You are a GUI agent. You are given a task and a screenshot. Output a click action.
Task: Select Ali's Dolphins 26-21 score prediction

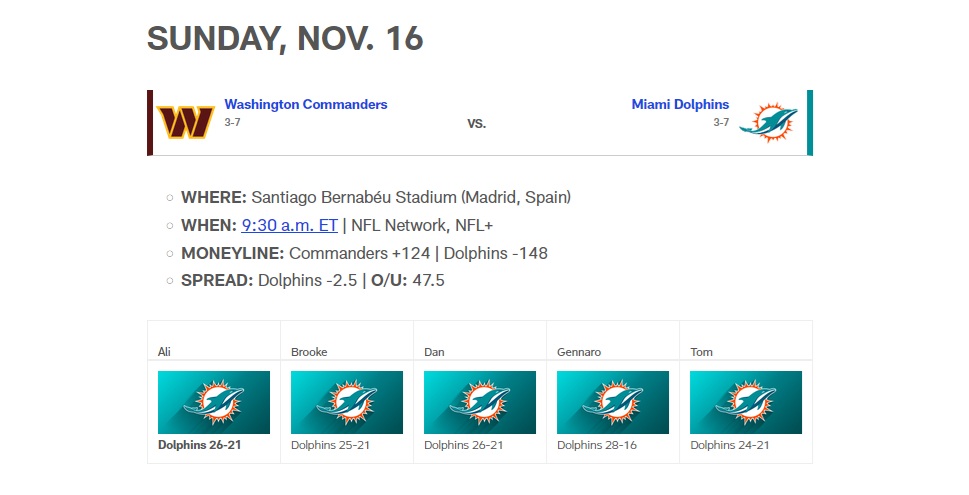[x=200, y=445]
